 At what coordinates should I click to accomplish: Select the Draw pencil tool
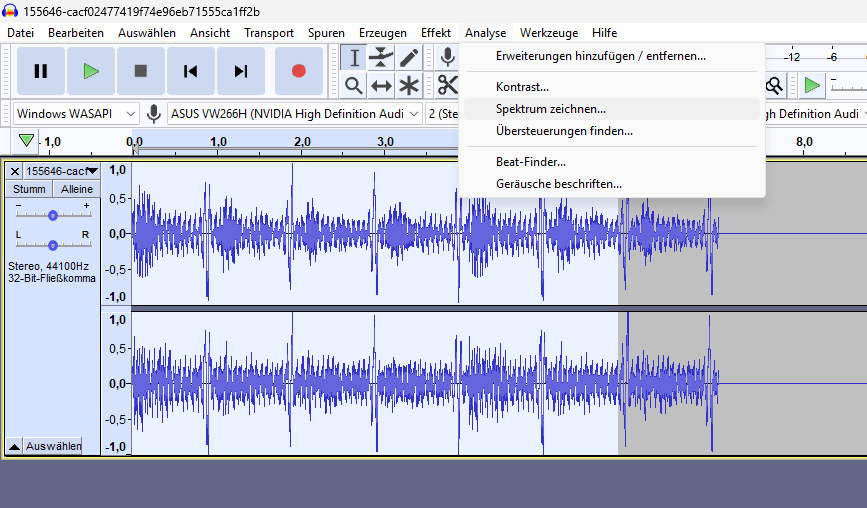click(409, 57)
